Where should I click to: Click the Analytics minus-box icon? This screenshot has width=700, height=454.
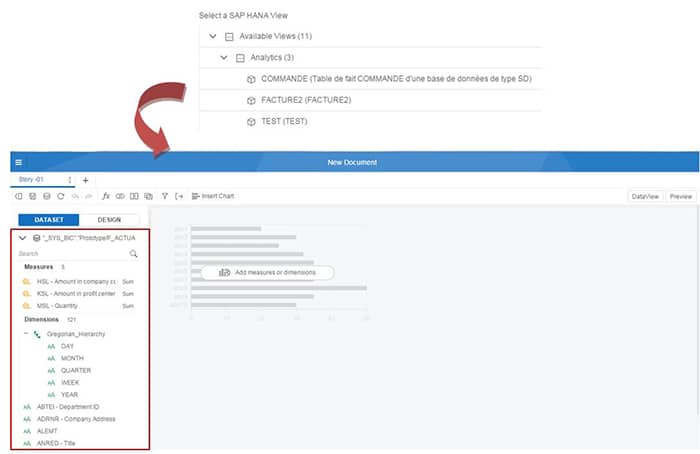coord(240,58)
